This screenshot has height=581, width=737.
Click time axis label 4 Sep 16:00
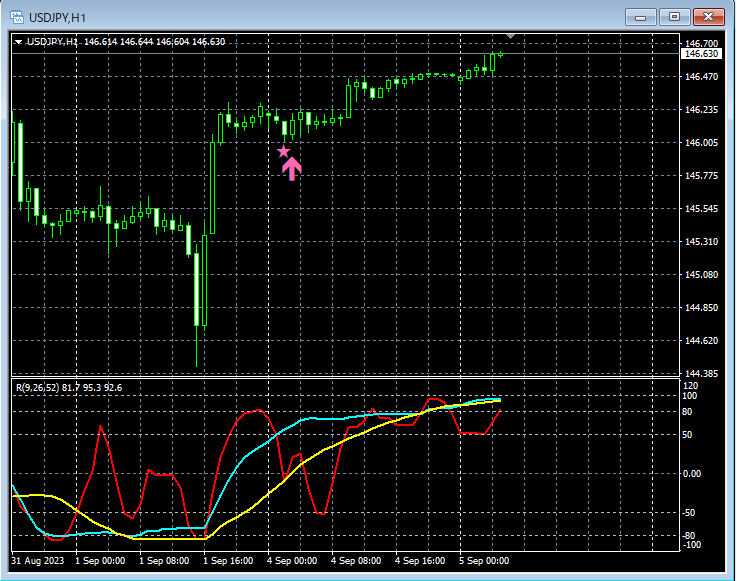(x=420, y=561)
